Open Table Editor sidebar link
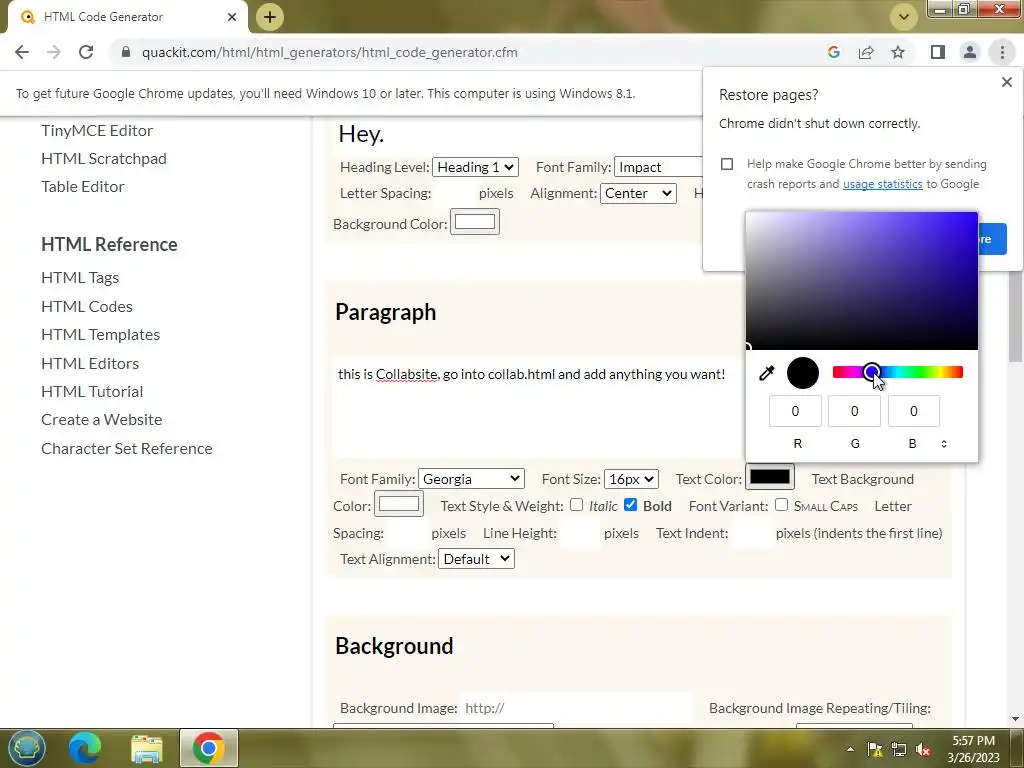 coord(82,187)
